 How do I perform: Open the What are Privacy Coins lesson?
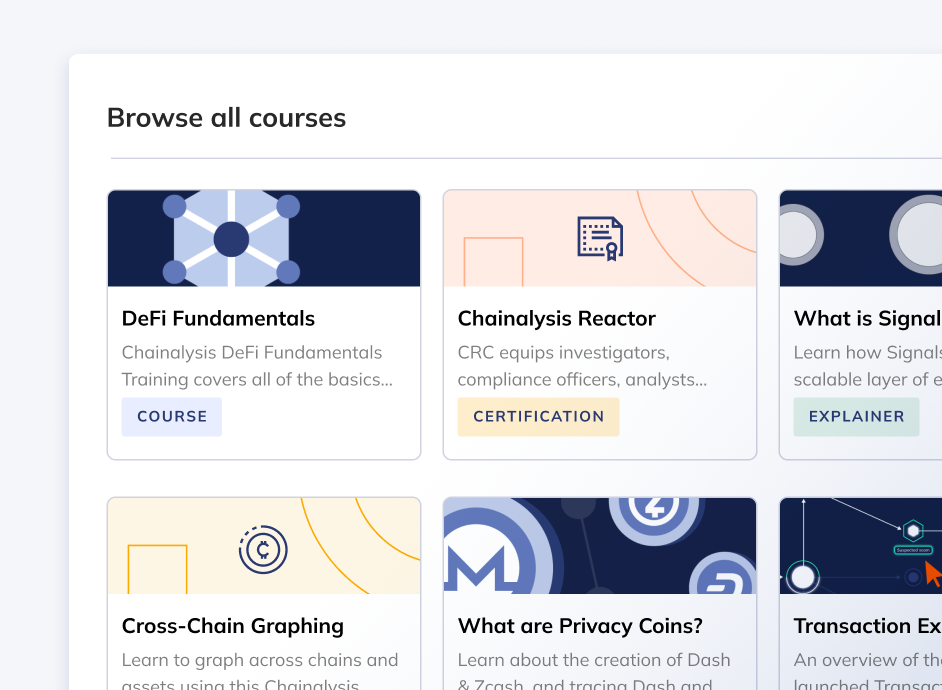(x=580, y=626)
